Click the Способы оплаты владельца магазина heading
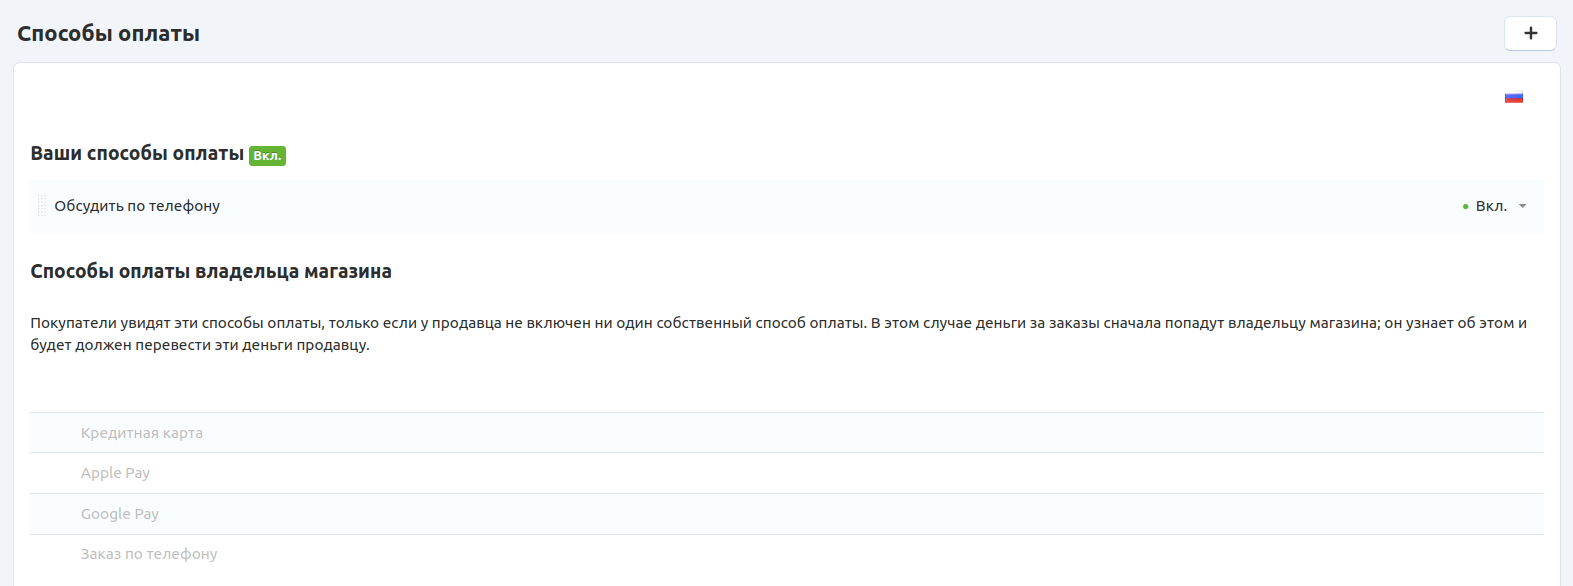Image resolution: width=1573 pixels, height=586 pixels. tap(211, 271)
